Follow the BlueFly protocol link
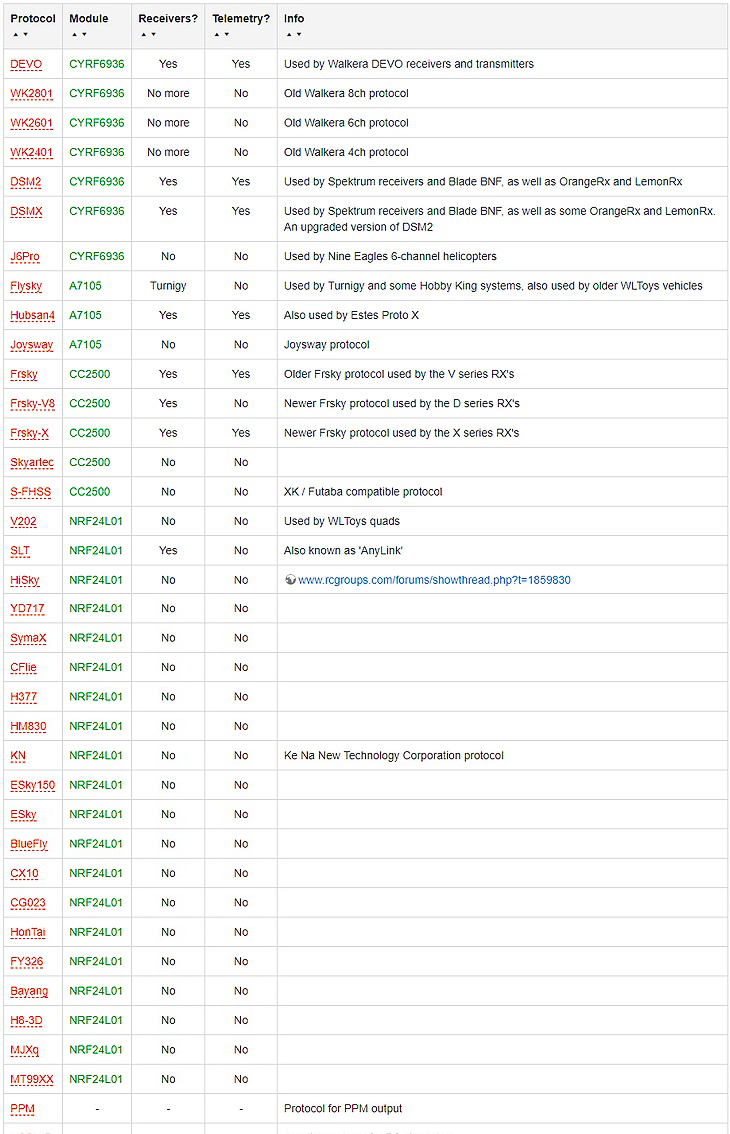The width and height of the screenshot is (730, 1134). (x=29, y=844)
